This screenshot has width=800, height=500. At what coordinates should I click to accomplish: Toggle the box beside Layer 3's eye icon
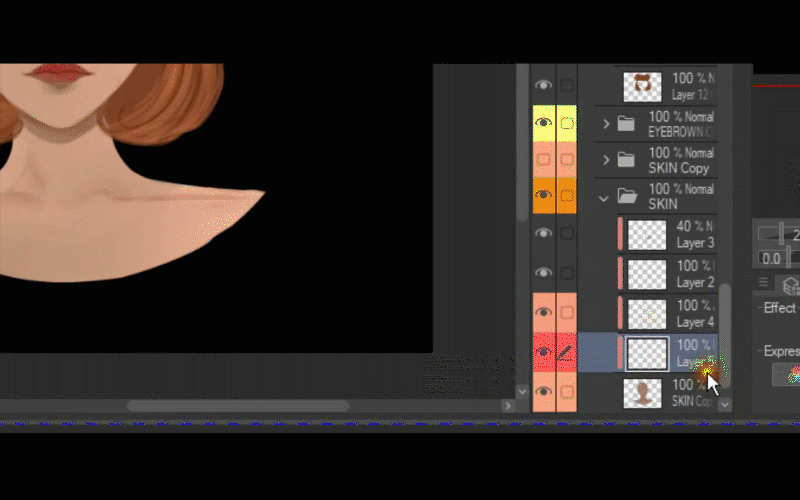566,233
